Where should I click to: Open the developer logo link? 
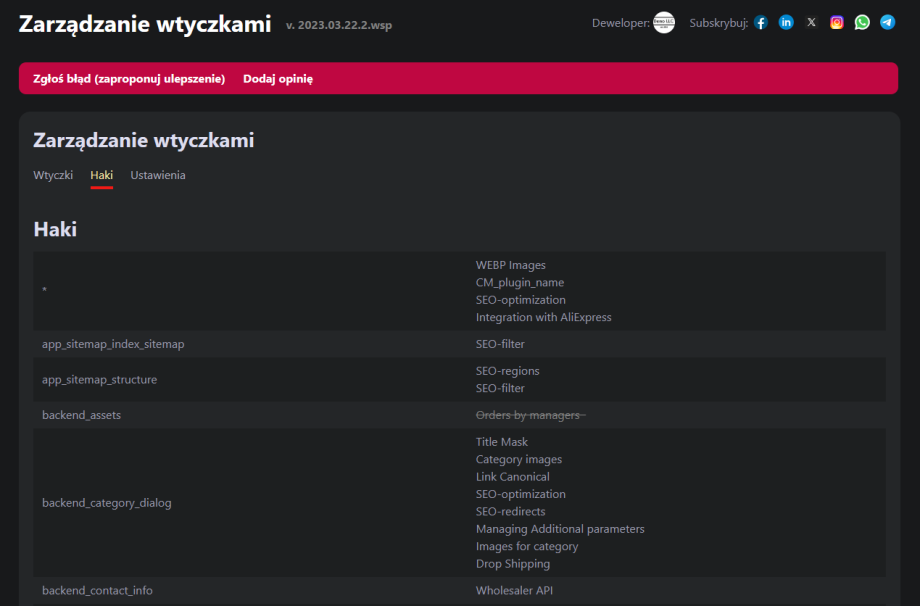click(x=664, y=23)
